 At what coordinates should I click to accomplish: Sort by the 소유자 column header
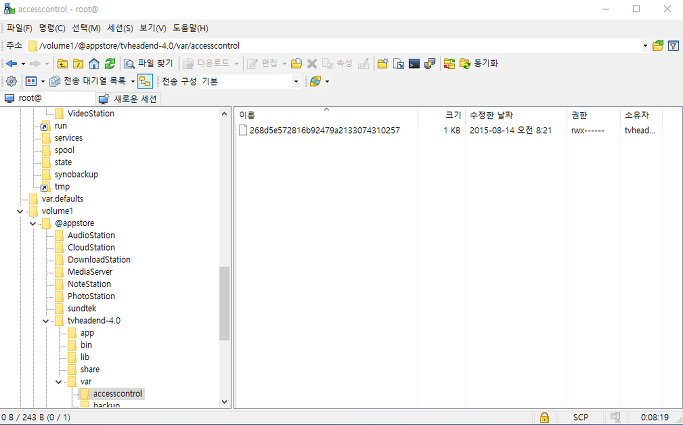point(641,115)
